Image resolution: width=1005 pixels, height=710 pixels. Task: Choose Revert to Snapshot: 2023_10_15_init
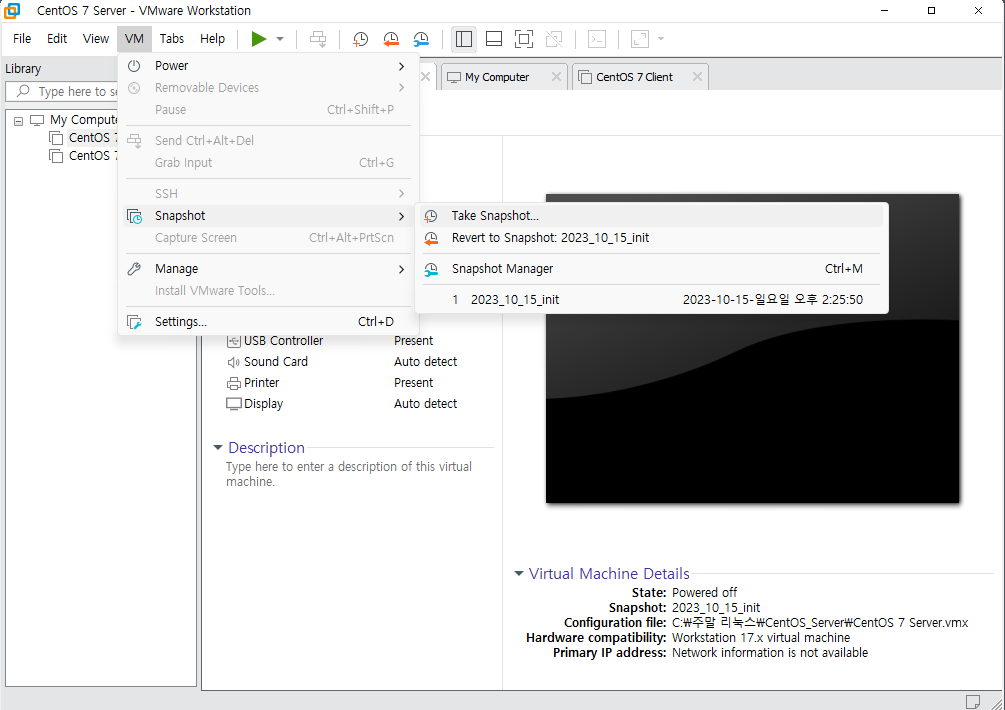coord(651,238)
